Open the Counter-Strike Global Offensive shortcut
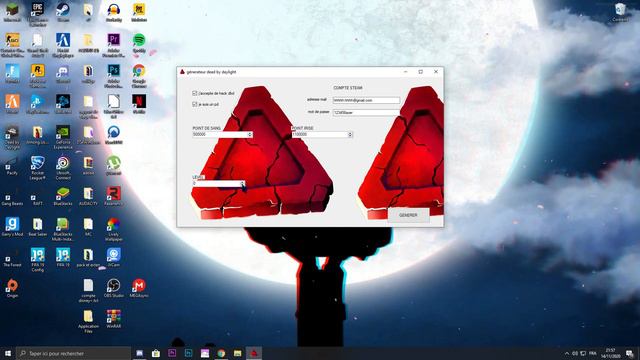The height and width of the screenshot is (360, 640). (x=12, y=44)
